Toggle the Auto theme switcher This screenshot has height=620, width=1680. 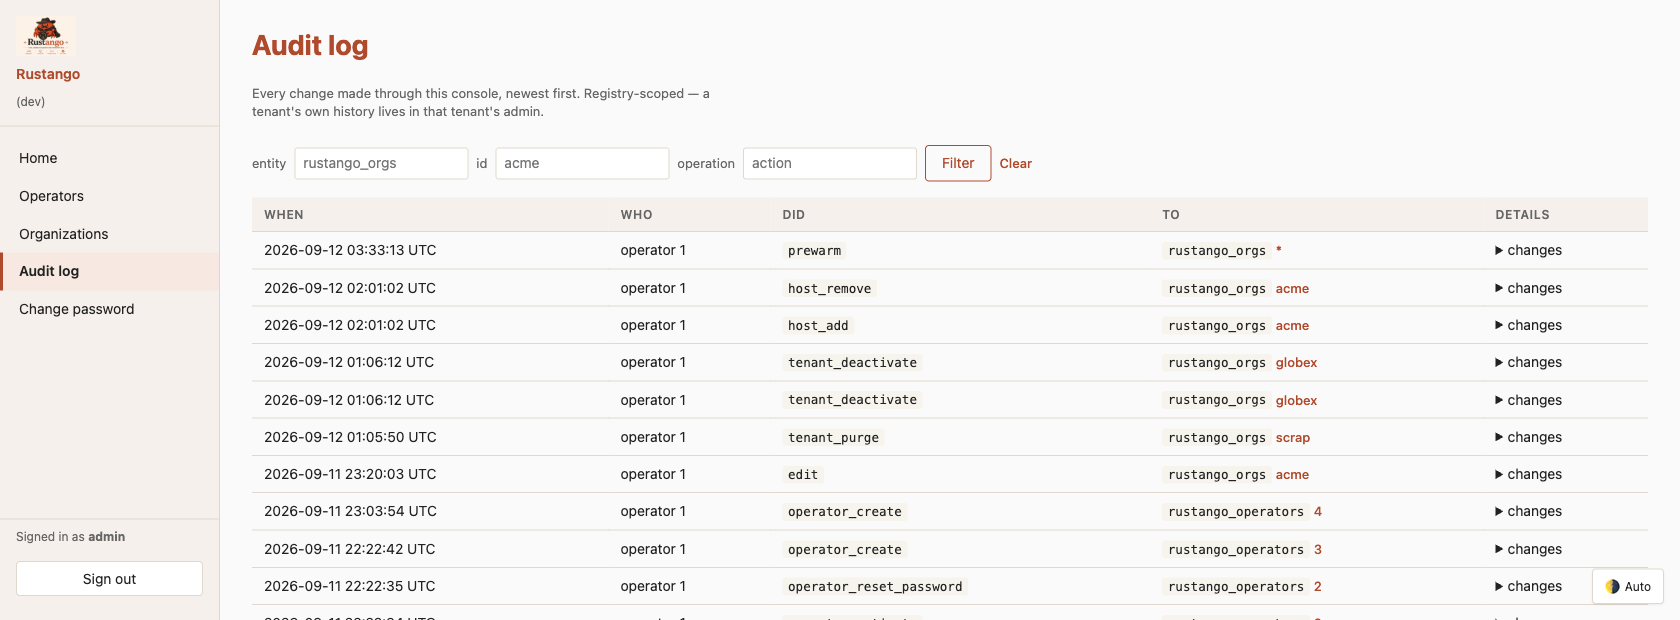coord(1628,587)
